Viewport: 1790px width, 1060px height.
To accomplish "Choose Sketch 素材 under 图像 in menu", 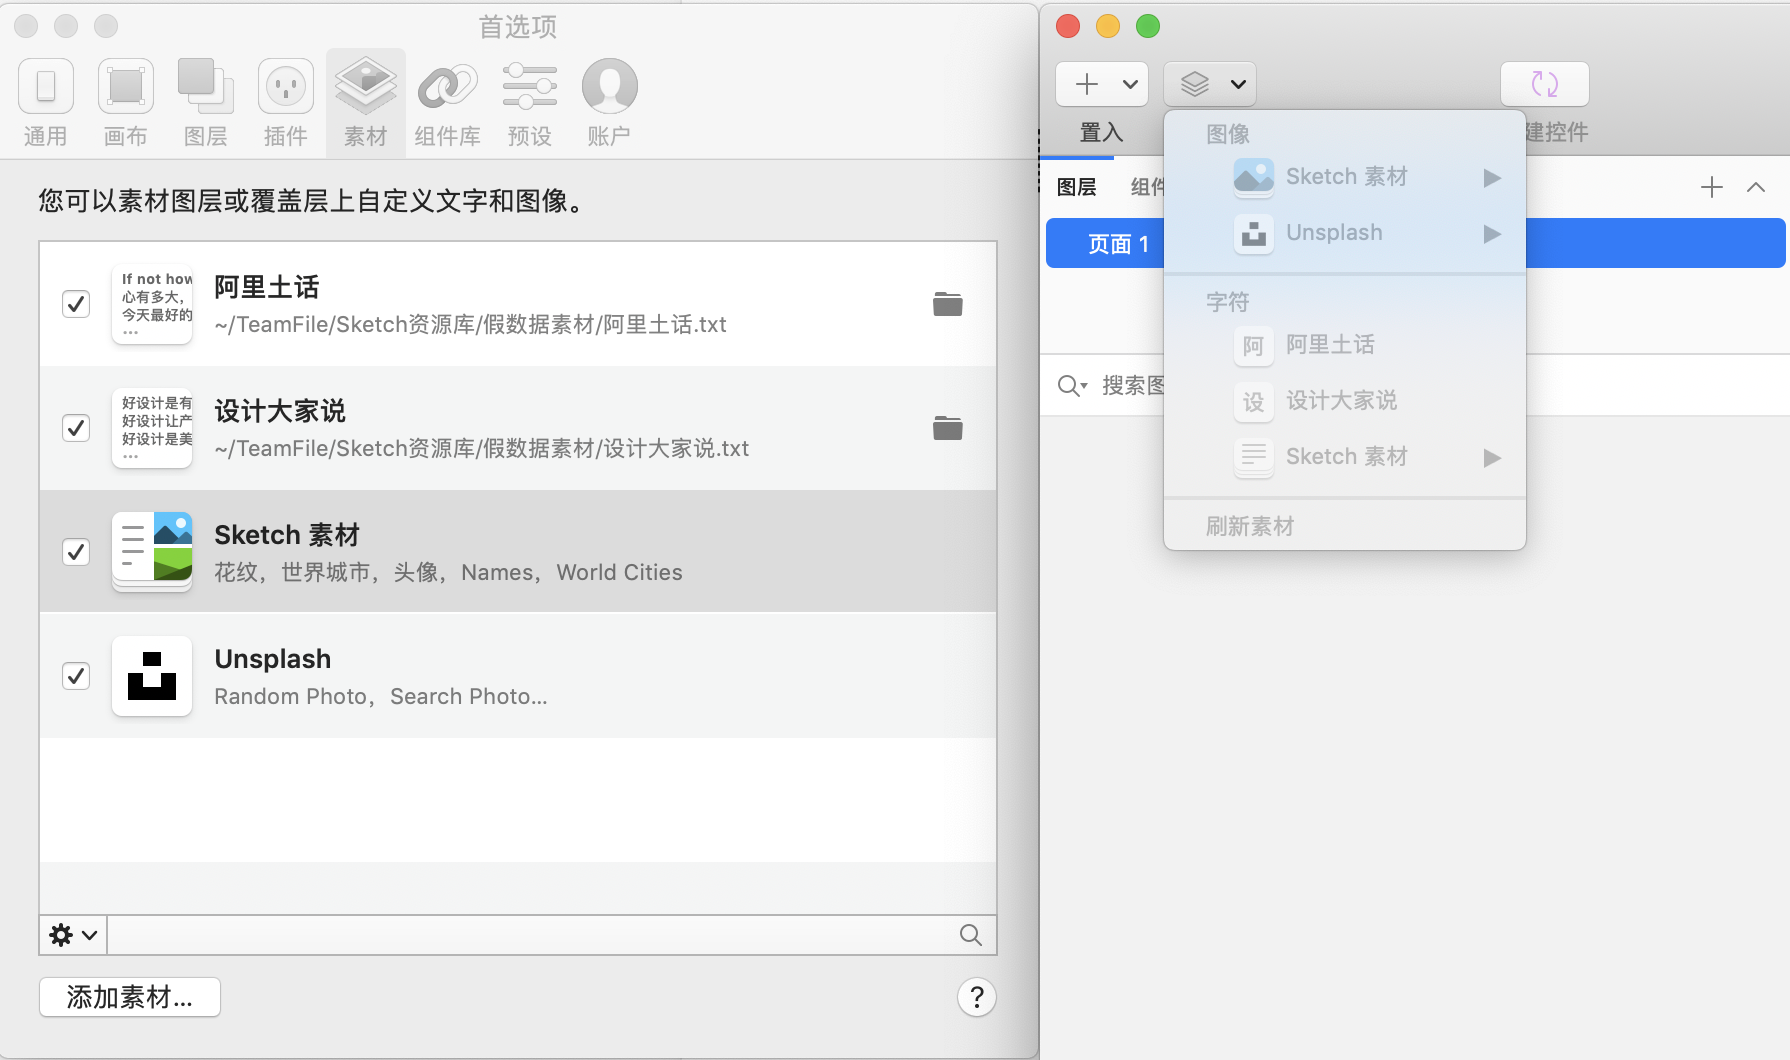I will [1345, 177].
